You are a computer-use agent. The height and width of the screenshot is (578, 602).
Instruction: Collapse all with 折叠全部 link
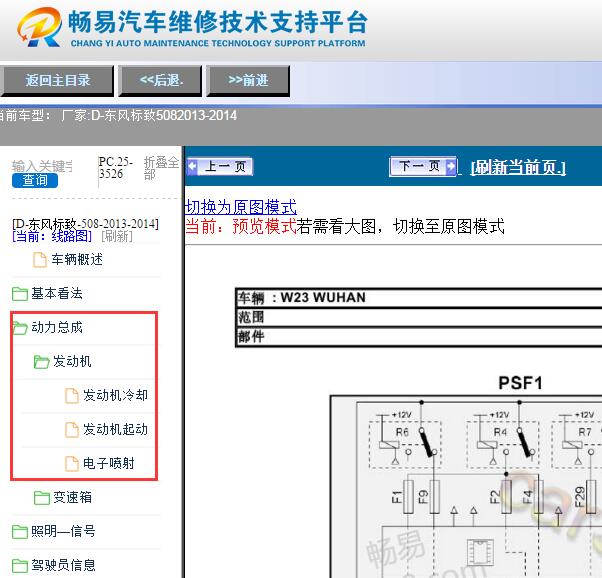pos(161,168)
